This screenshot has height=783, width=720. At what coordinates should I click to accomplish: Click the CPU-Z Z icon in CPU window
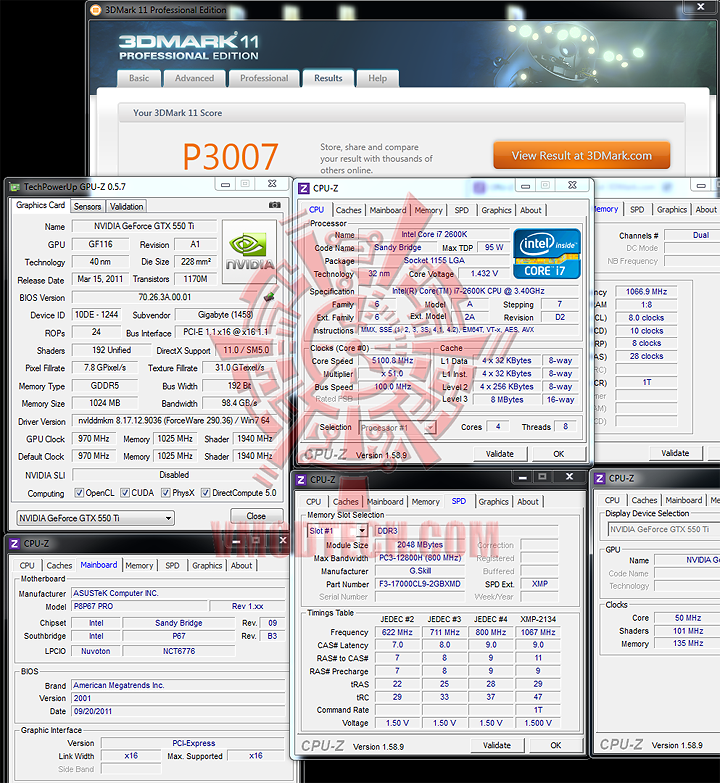click(x=304, y=188)
